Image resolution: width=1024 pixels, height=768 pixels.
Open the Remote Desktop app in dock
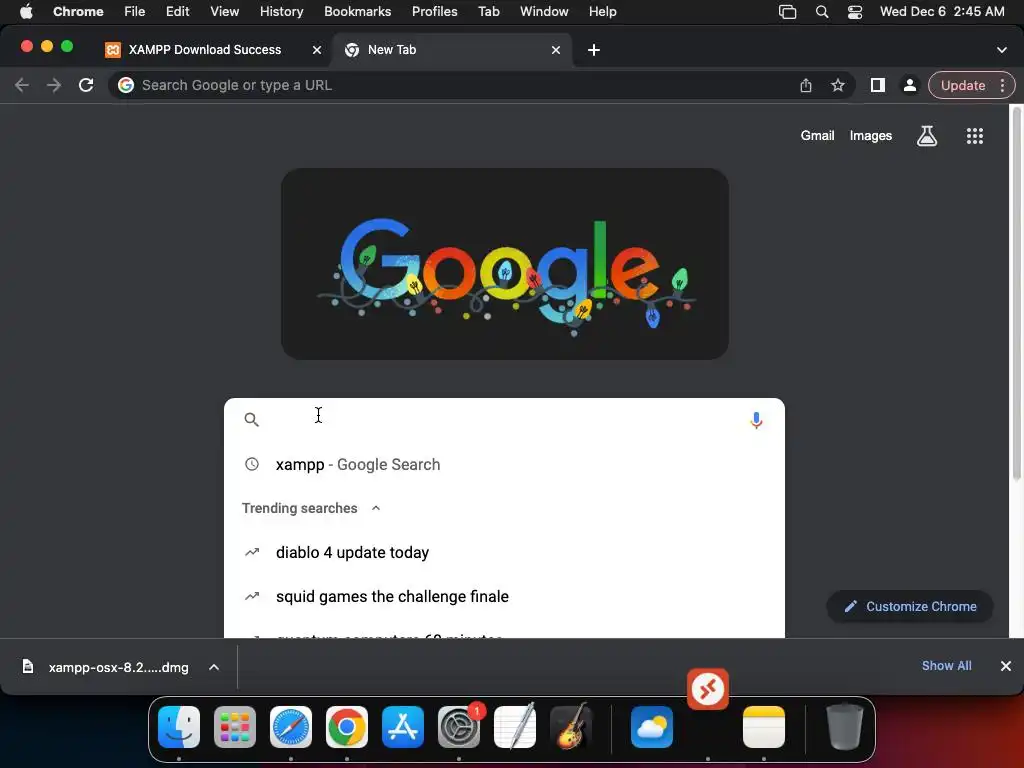(x=708, y=688)
